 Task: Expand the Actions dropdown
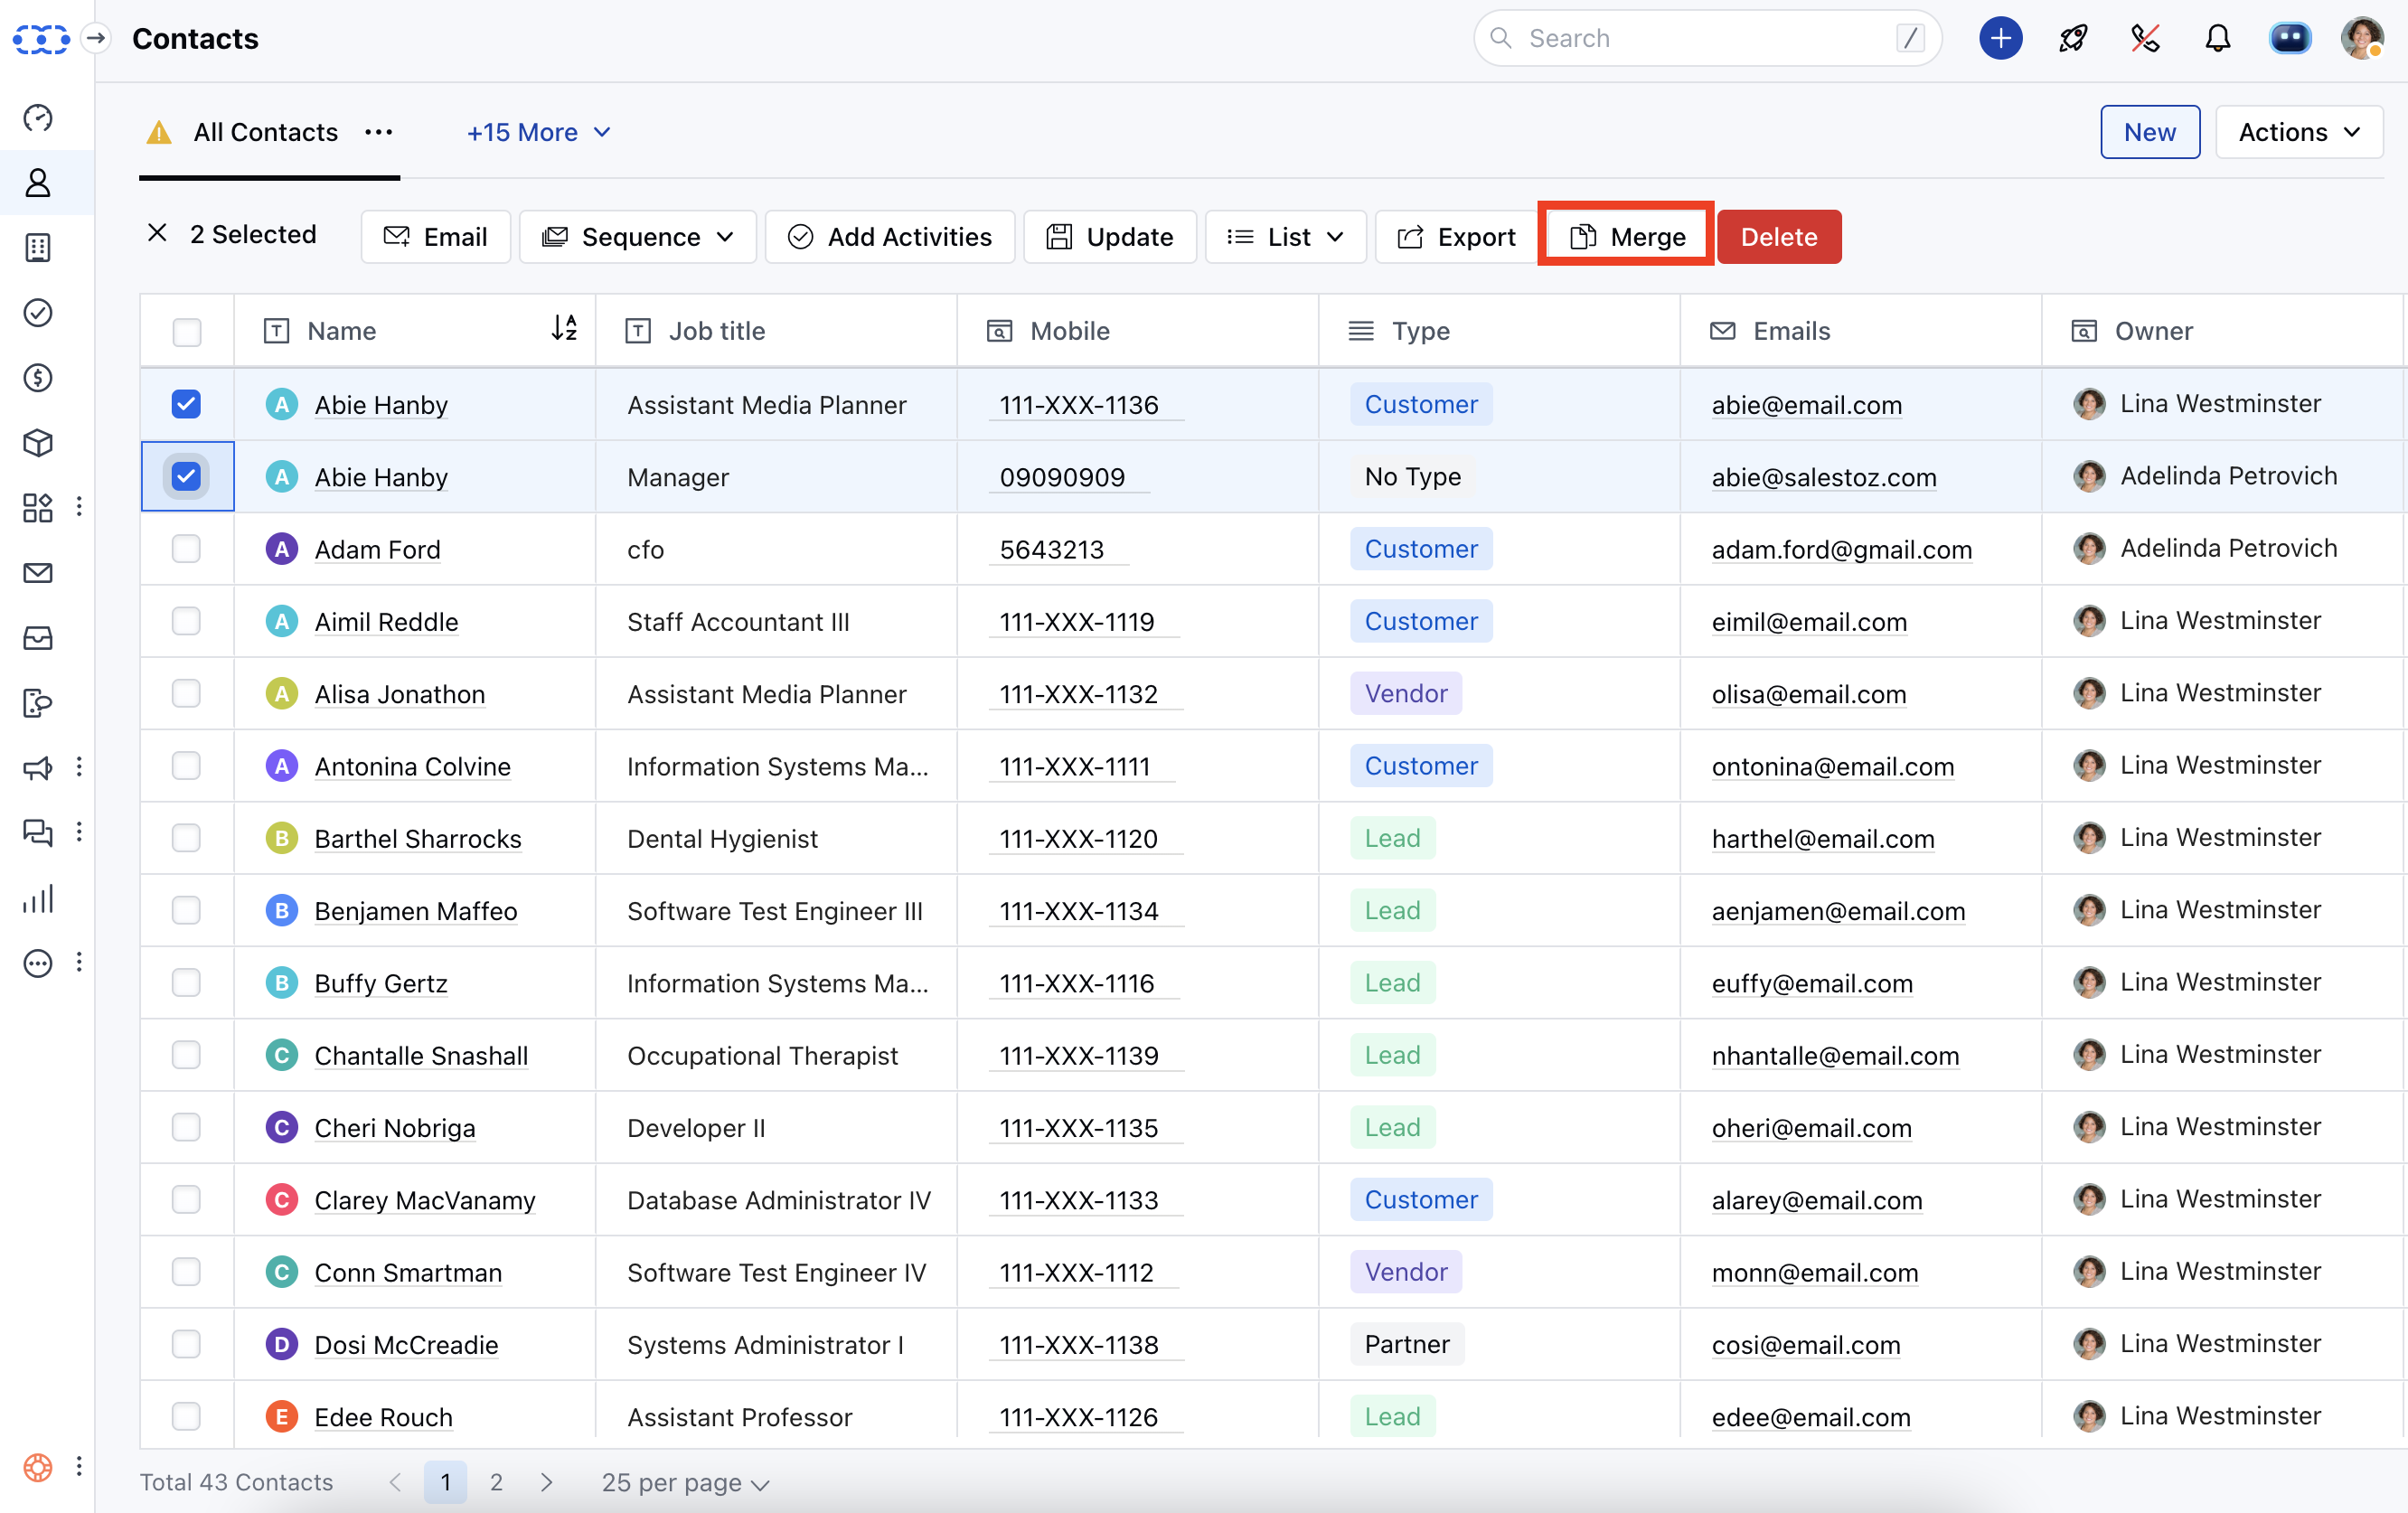coord(2298,132)
